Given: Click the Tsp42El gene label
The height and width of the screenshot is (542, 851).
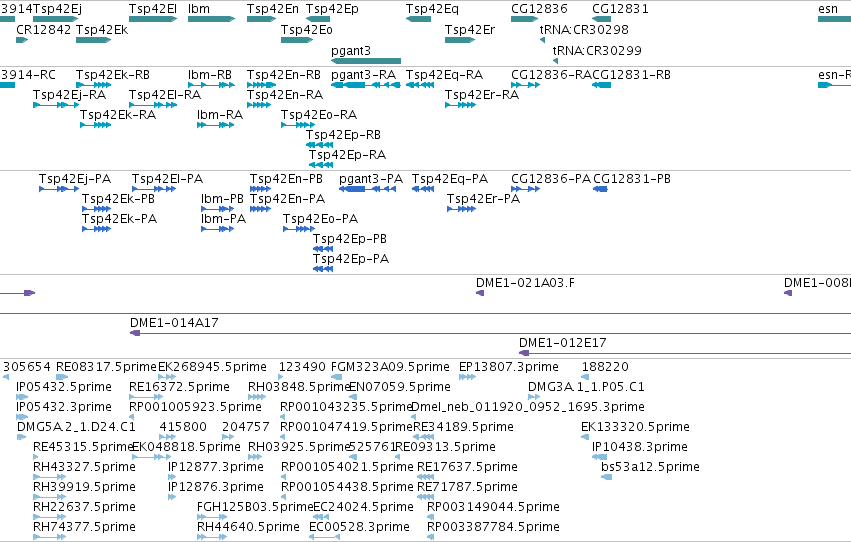Looking at the screenshot, I should [153, 9].
